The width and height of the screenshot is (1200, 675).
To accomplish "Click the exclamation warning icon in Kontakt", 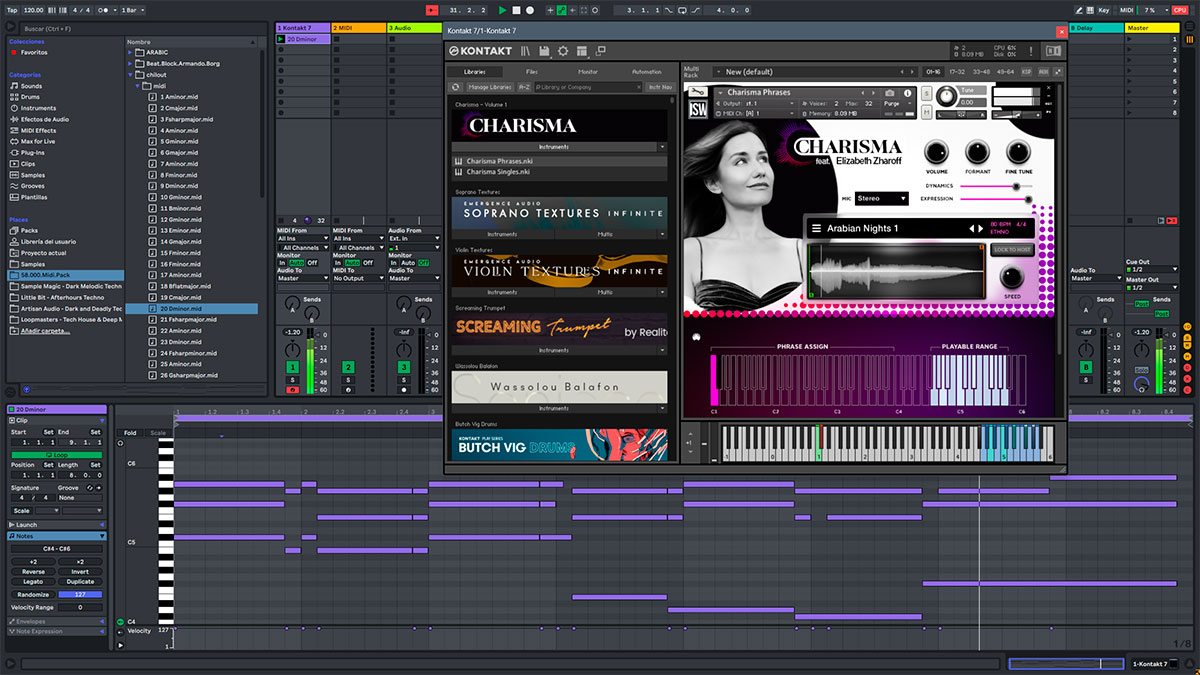I will [1030, 51].
